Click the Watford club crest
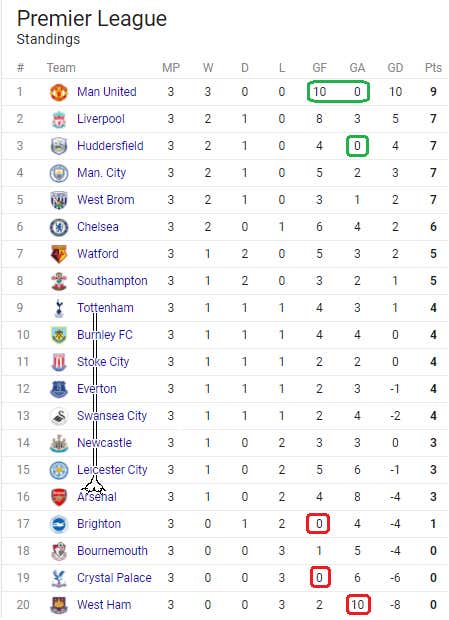The image size is (449, 620). coord(59,254)
